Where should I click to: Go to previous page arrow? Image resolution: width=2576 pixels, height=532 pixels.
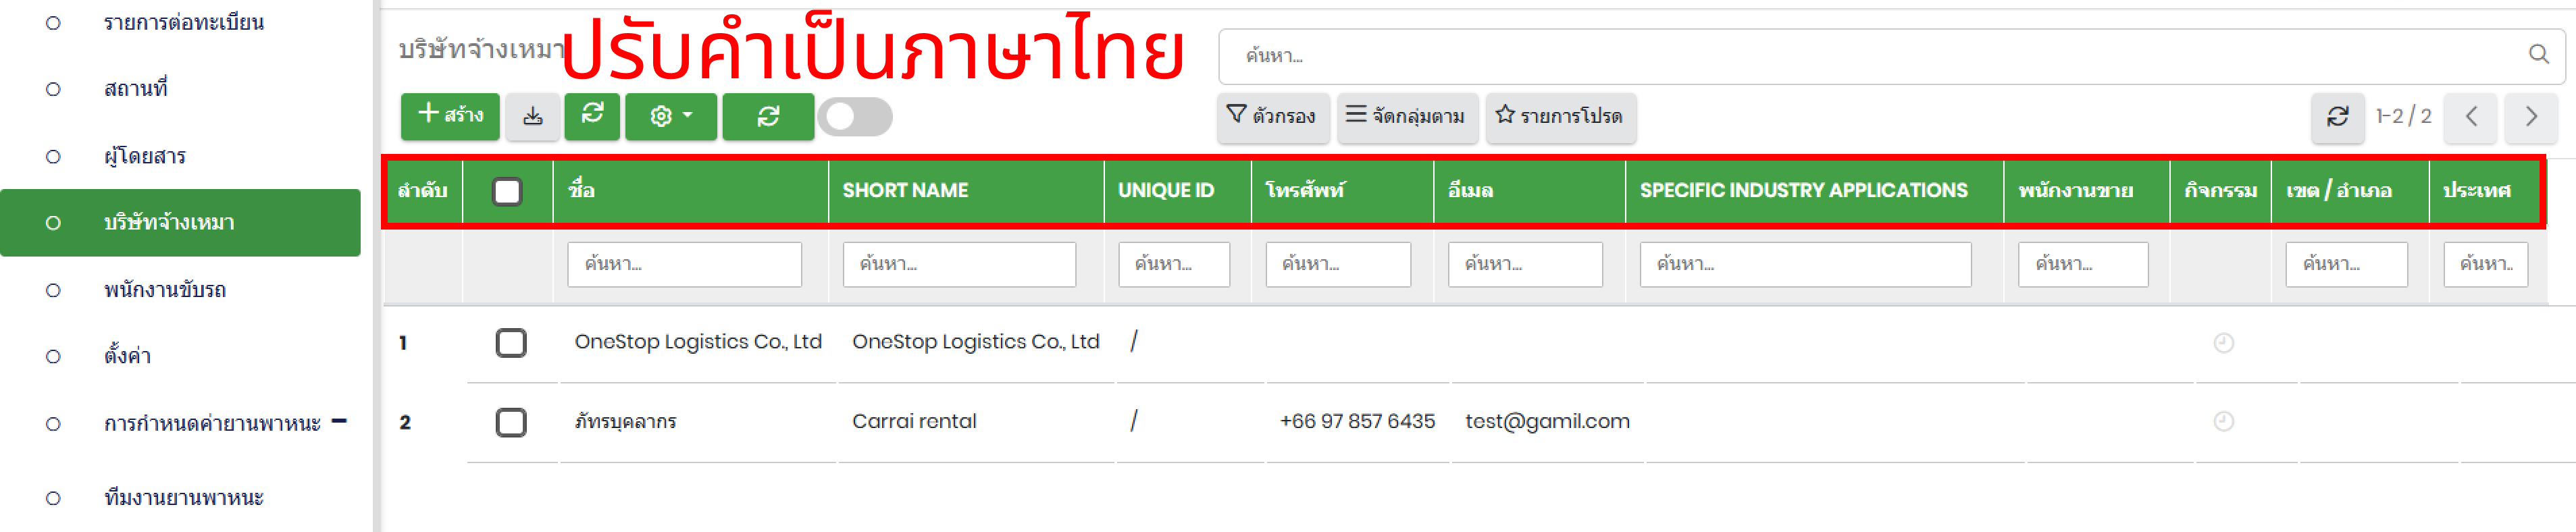point(2470,117)
